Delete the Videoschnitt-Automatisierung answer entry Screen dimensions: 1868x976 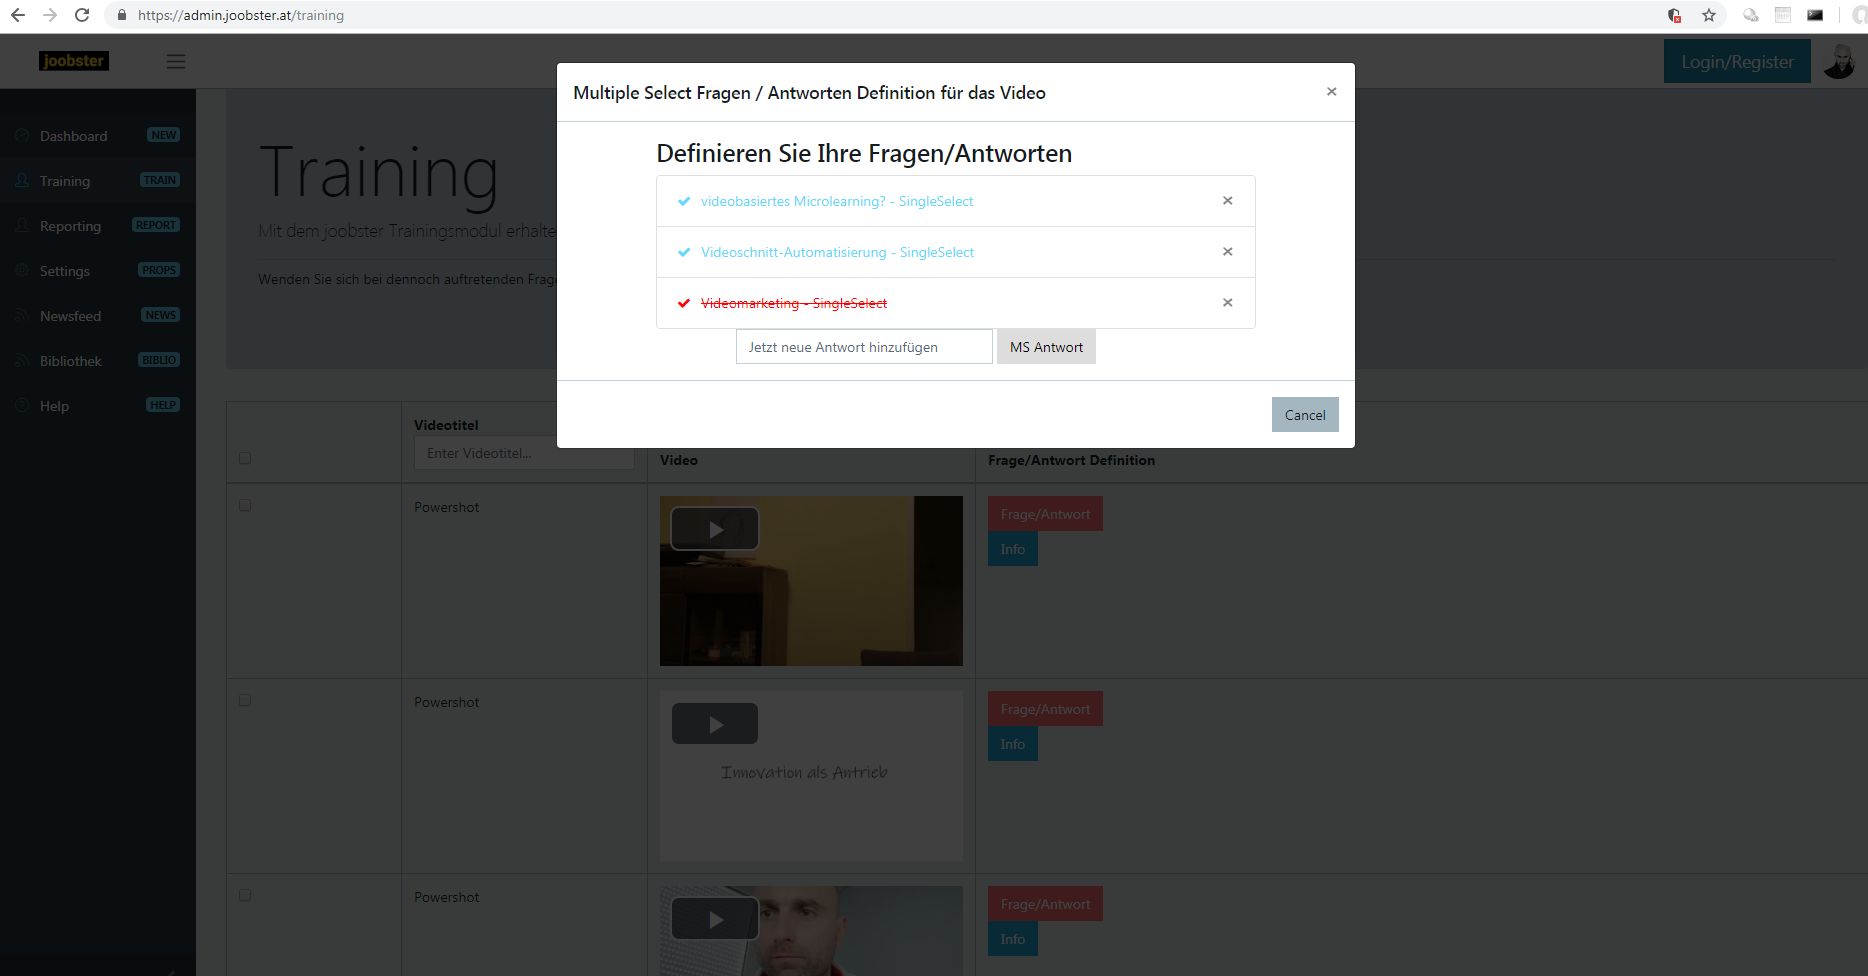click(1227, 252)
